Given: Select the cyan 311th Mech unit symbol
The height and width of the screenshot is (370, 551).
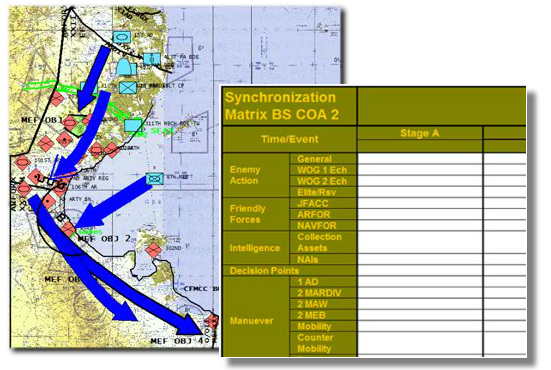Looking at the screenshot, I should click(134, 125).
